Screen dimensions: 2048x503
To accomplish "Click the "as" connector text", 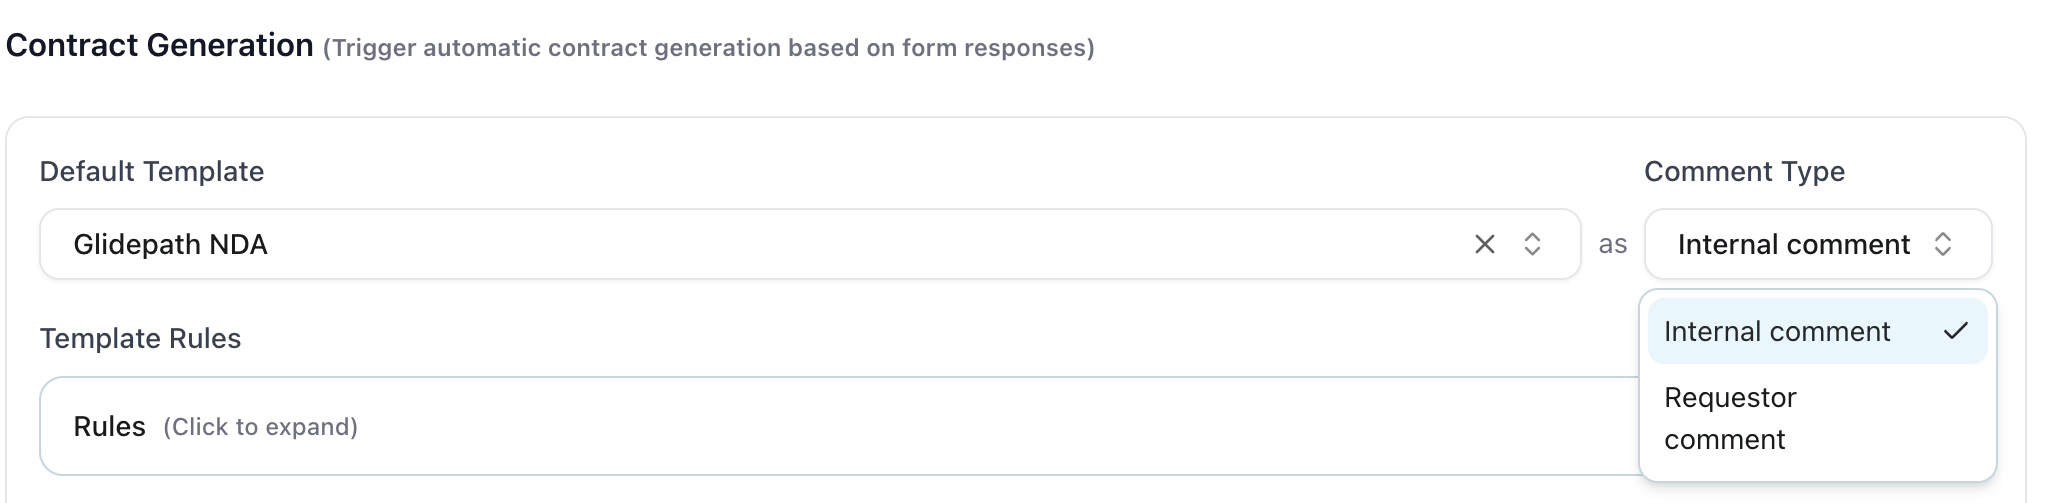I will pyautogui.click(x=1612, y=244).
